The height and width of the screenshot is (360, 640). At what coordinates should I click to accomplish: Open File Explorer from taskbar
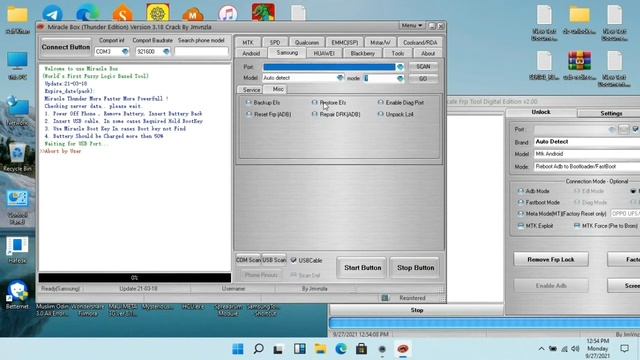click(320, 349)
